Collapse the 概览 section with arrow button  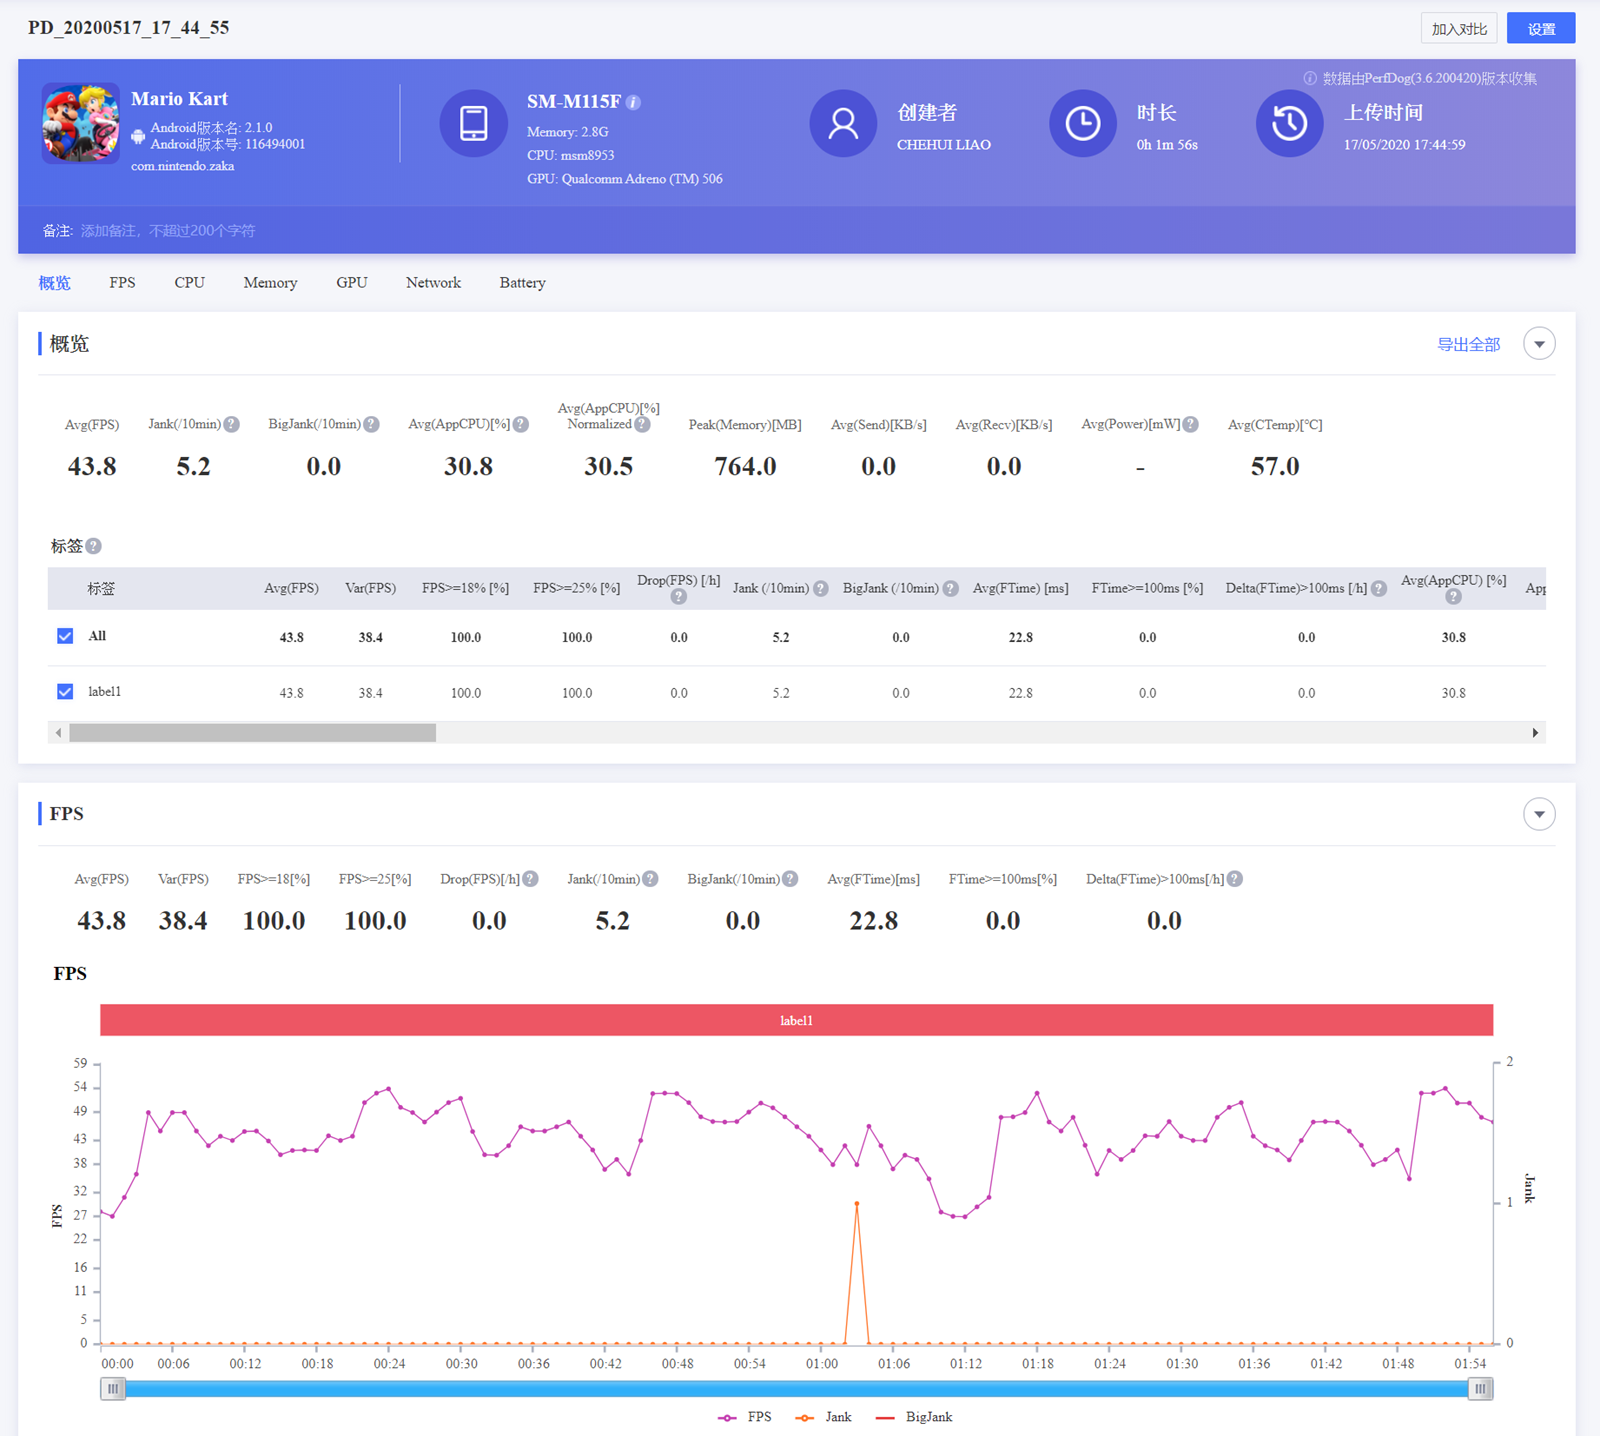pos(1539,344)
